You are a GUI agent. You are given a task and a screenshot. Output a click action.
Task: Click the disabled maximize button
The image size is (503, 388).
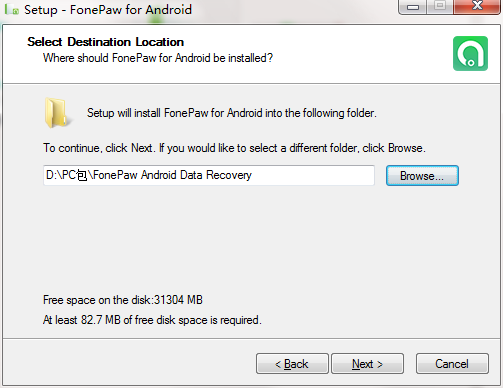(440, 7)
